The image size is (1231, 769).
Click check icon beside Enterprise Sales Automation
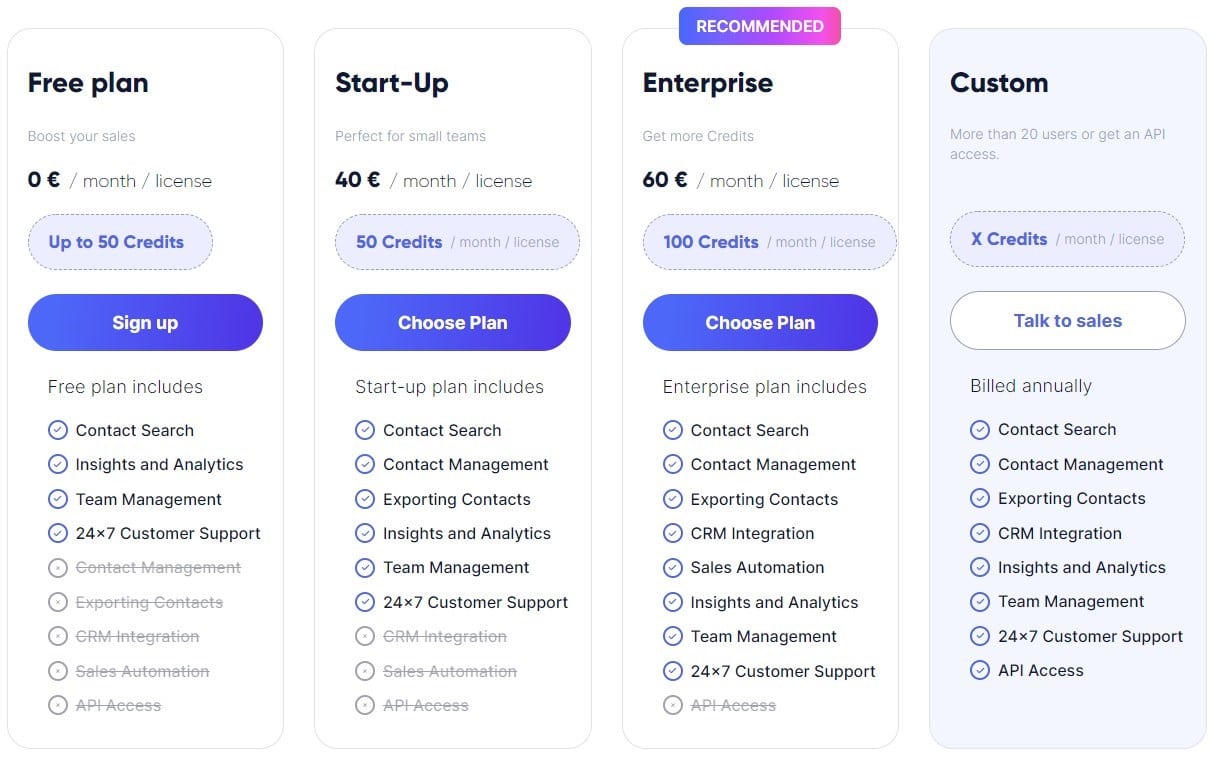tap(673, 567)
